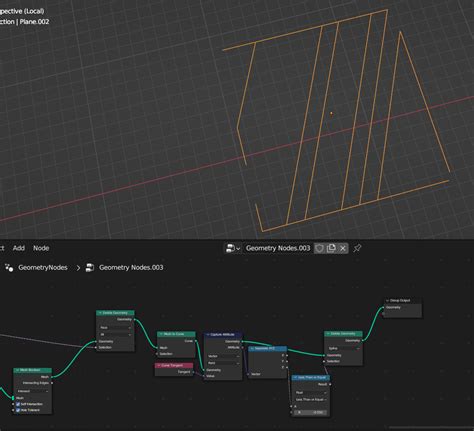The image size is (474, 431).
Task: Toggle the pin icon in node editor header
Action: (357, 248)
